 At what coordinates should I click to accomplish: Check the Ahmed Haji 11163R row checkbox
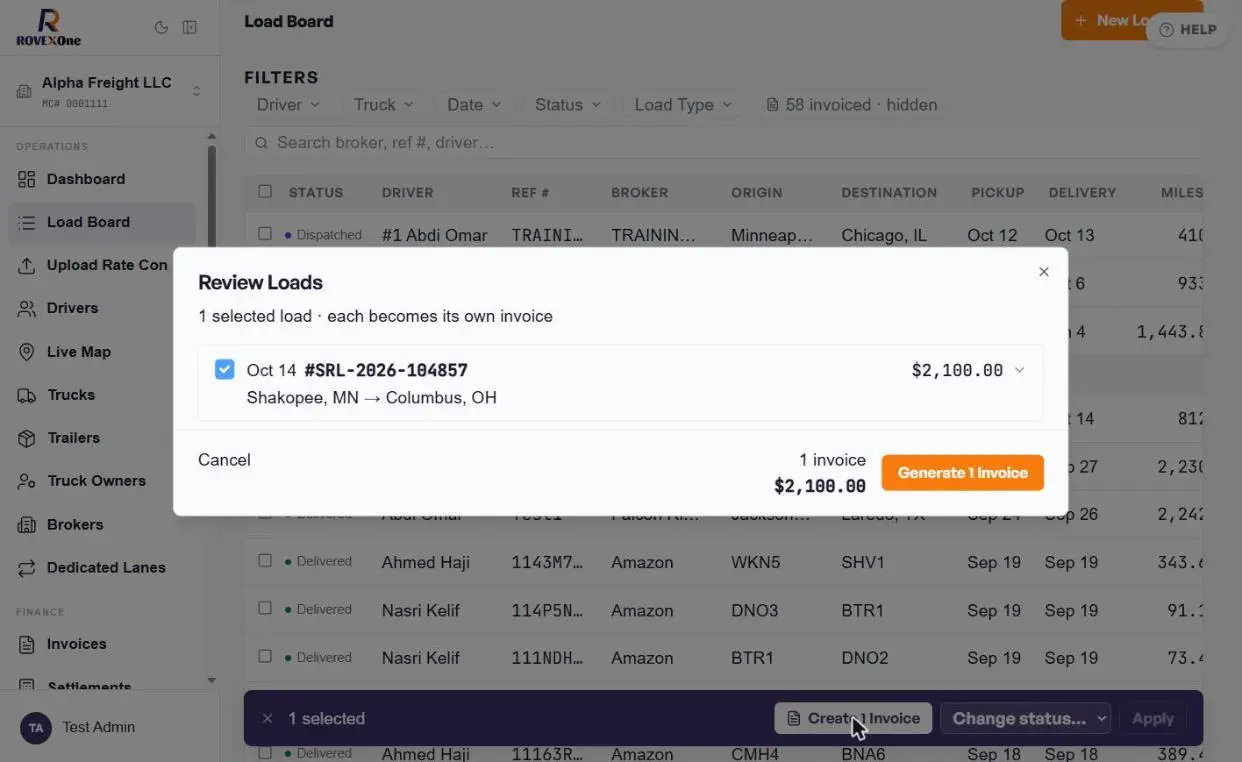[265, 752]
